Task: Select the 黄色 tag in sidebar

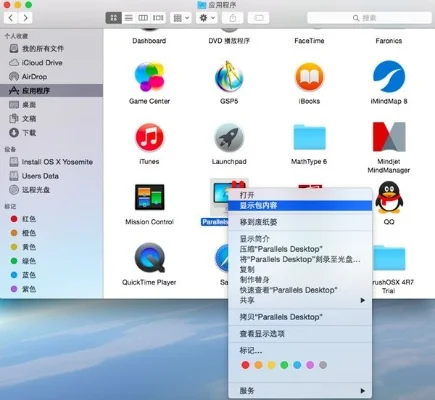Action: [x=51, y=247]
